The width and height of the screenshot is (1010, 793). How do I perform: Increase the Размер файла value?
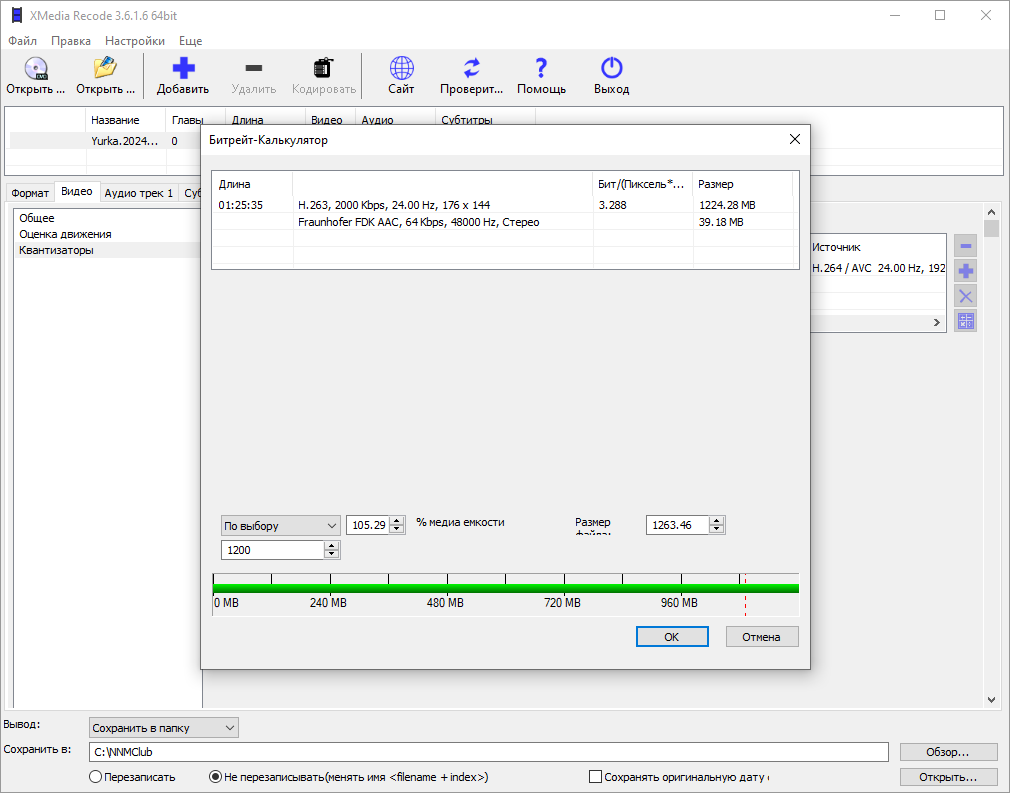coord(716,521)
